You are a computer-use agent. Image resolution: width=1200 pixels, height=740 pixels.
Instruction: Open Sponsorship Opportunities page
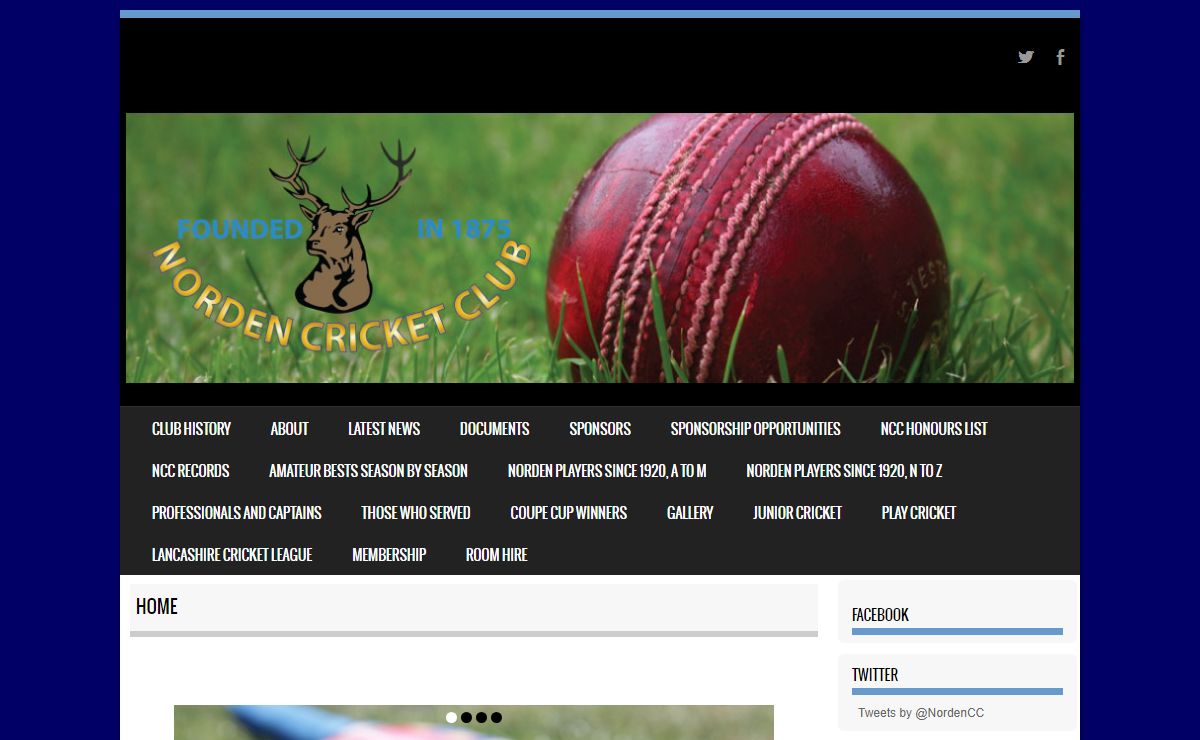point(755,428)
